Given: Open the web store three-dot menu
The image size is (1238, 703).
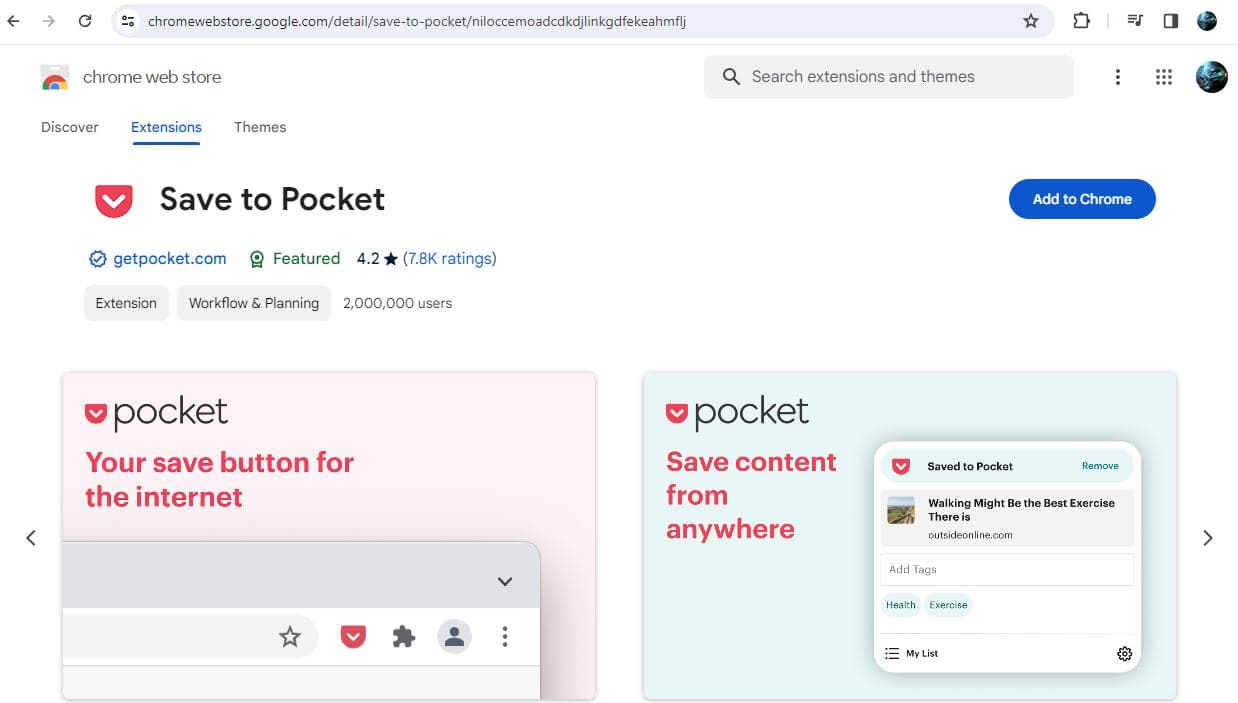Looking at the screenshot, I should pos(1118,77).
